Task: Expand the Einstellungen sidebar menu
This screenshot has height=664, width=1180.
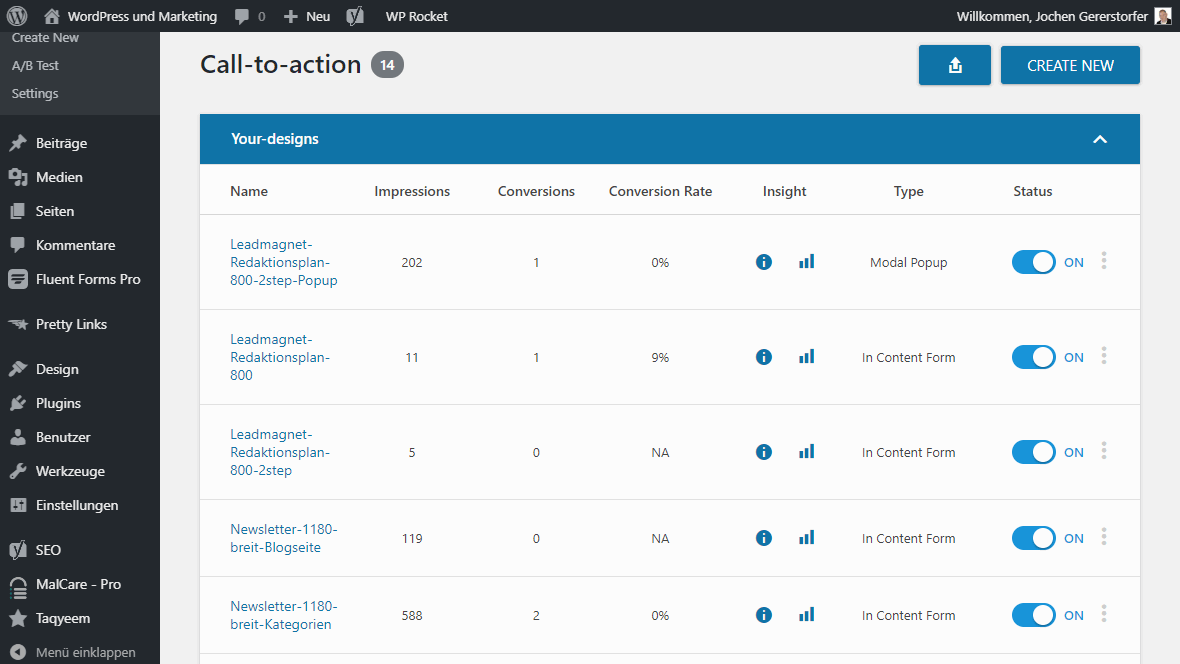Action: pyautogui.click(x=74, y=505)
